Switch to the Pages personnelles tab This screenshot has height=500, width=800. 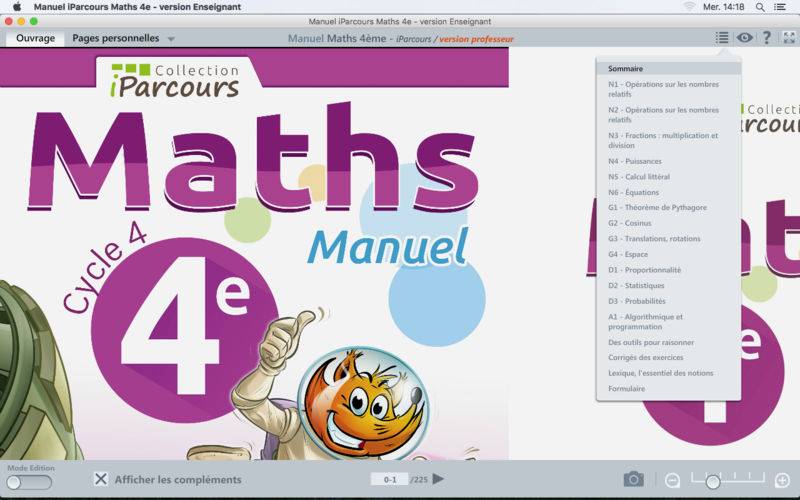pos(116,38)
